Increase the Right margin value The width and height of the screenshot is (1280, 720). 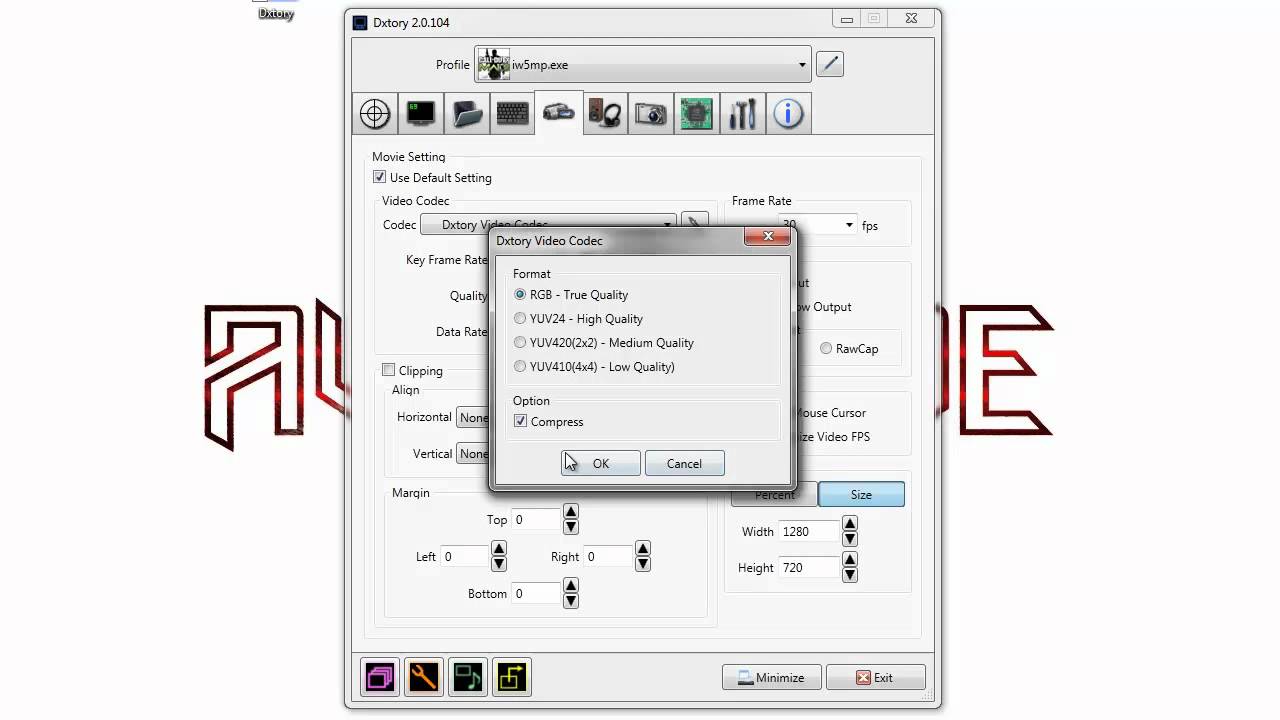pyautogui.click(x=643, y=549)
